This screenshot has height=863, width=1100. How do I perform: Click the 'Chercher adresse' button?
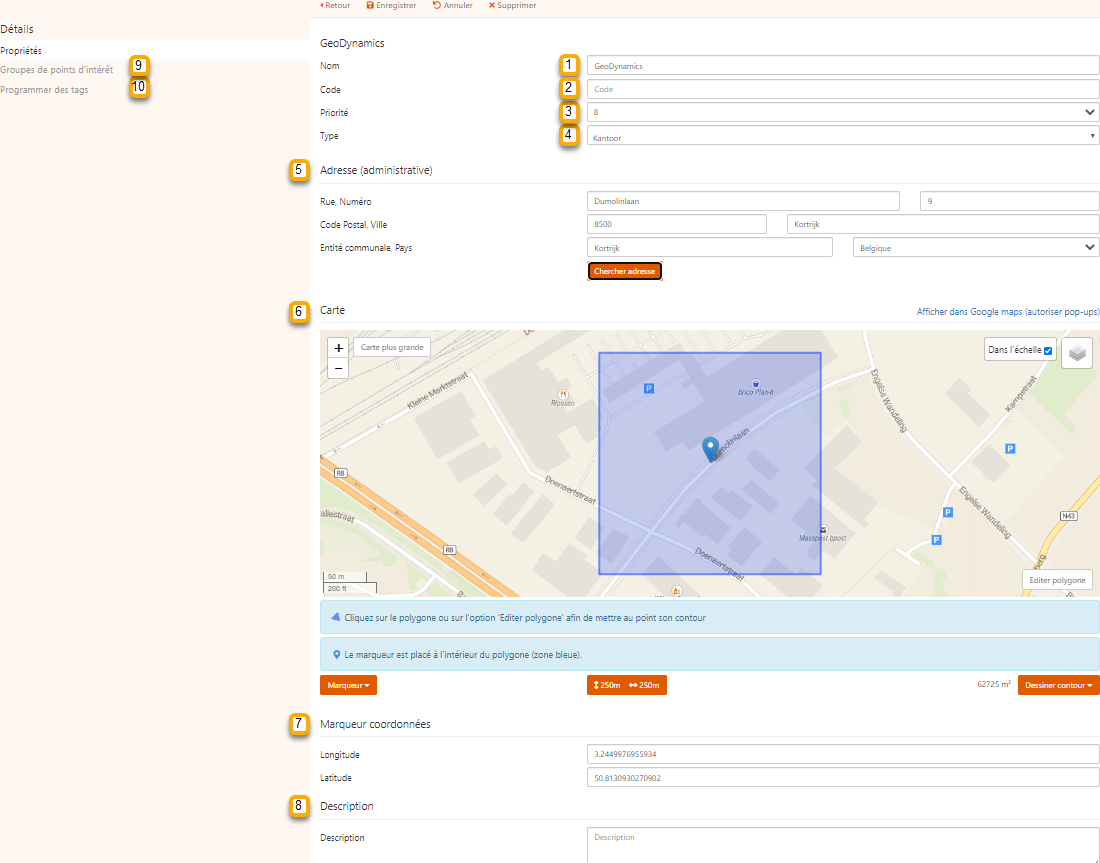point(625,271)
